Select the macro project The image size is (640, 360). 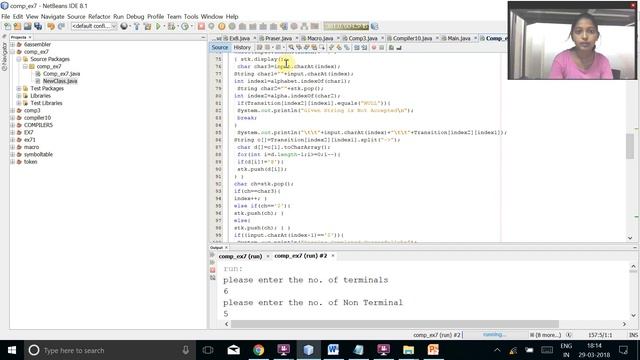31,147
